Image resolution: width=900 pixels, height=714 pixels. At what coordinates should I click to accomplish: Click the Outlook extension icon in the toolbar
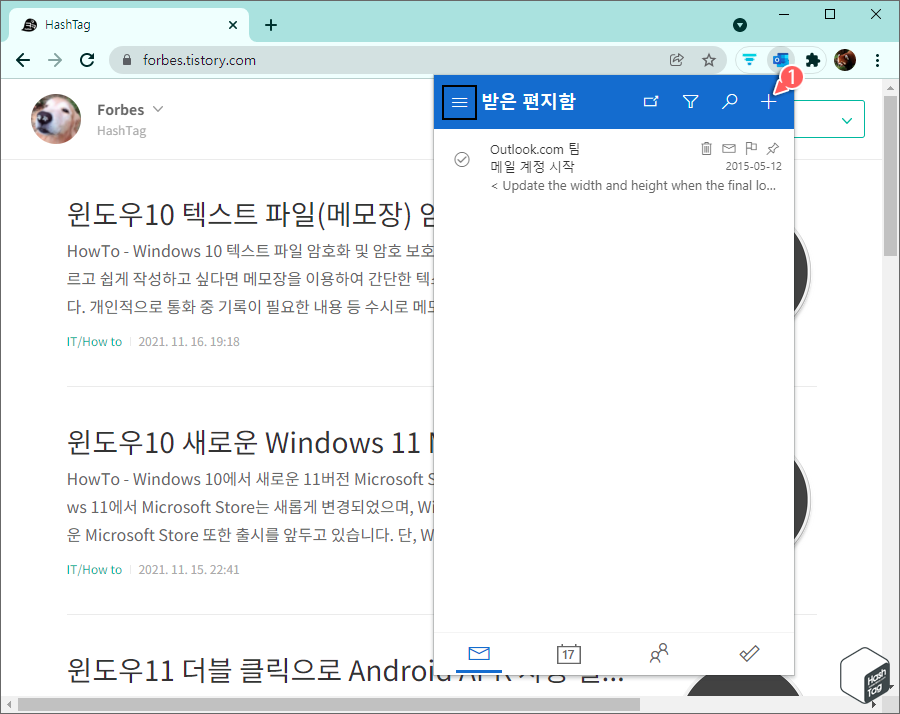point(781,60)
